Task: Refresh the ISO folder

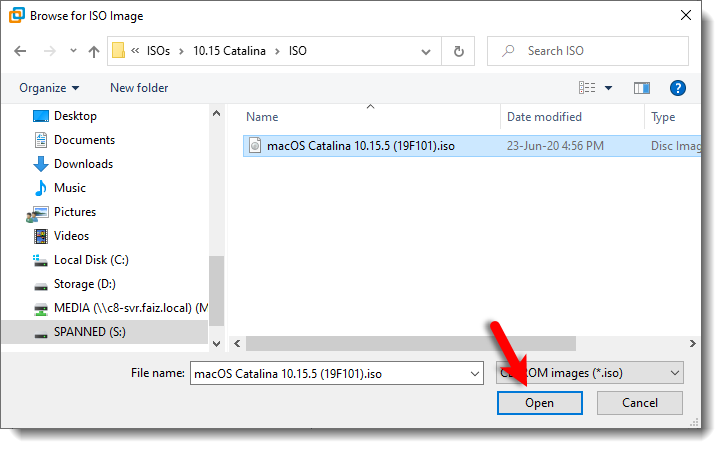Action: pos(458,51)
